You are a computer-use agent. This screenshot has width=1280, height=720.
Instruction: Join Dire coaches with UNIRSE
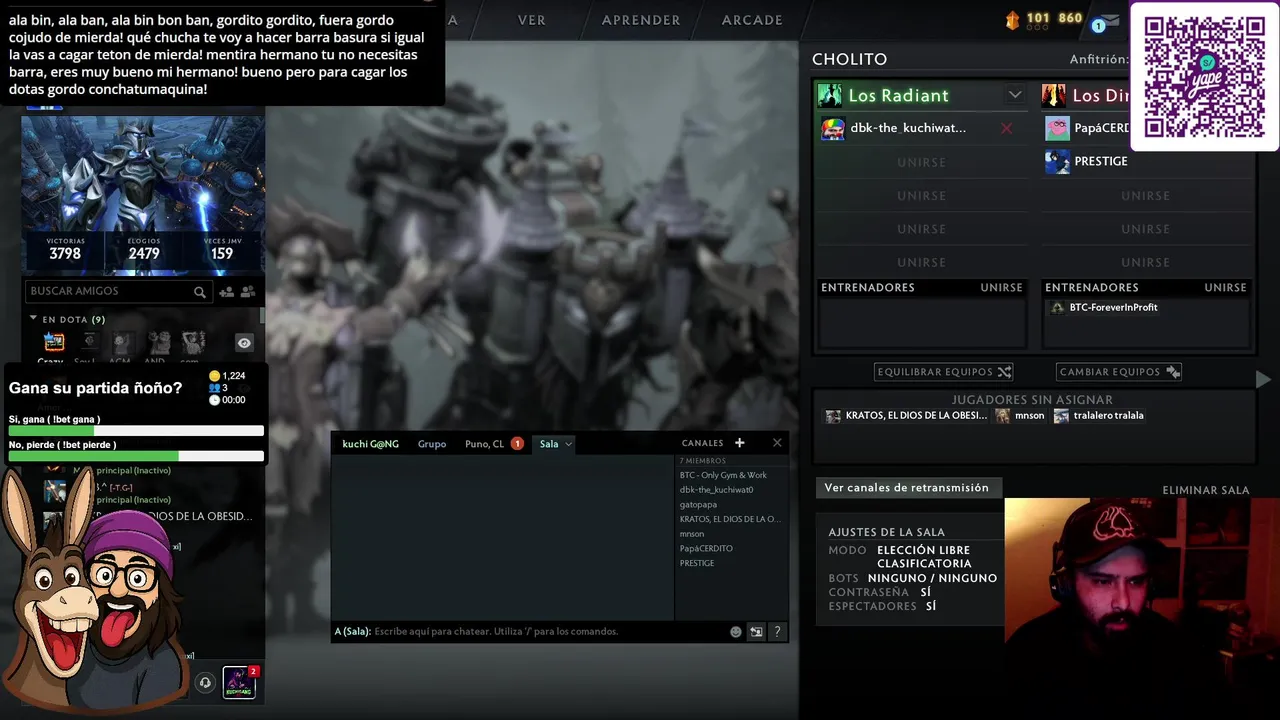[x=1225, y=288]
